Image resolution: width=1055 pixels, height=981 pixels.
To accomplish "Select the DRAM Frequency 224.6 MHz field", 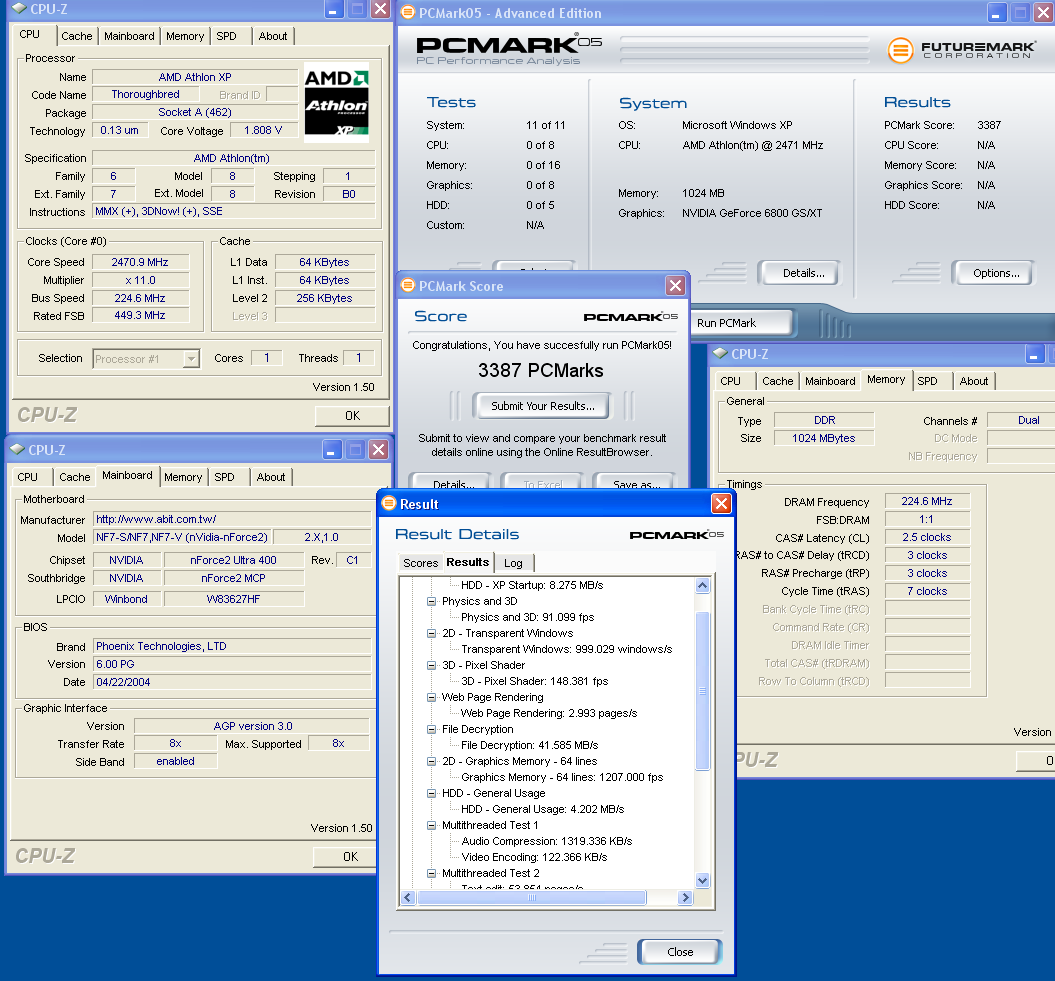I will pos(927,501).
